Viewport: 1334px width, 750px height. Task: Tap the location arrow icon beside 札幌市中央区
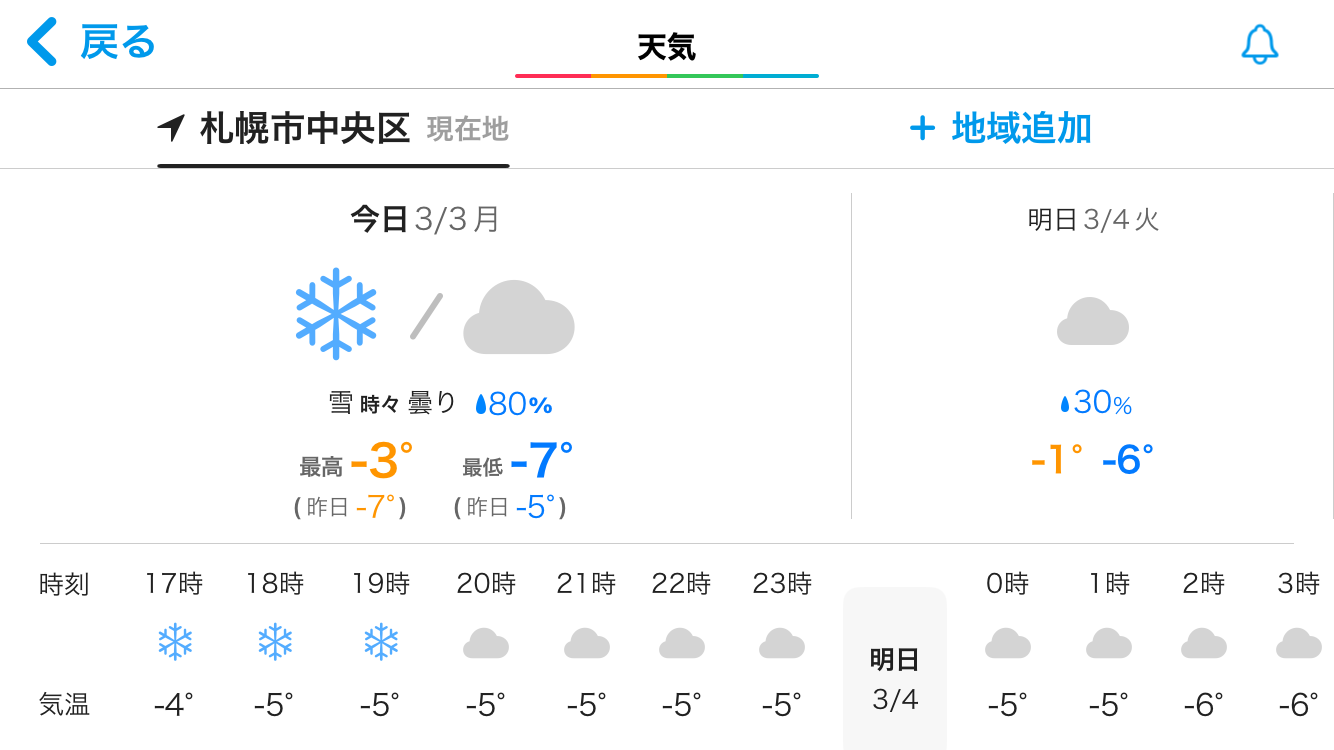(x=171, y=128)
